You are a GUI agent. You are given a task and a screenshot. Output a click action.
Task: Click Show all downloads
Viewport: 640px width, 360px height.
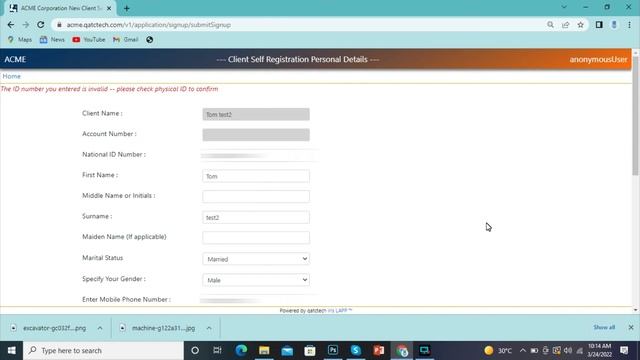[x=604, y=327]
